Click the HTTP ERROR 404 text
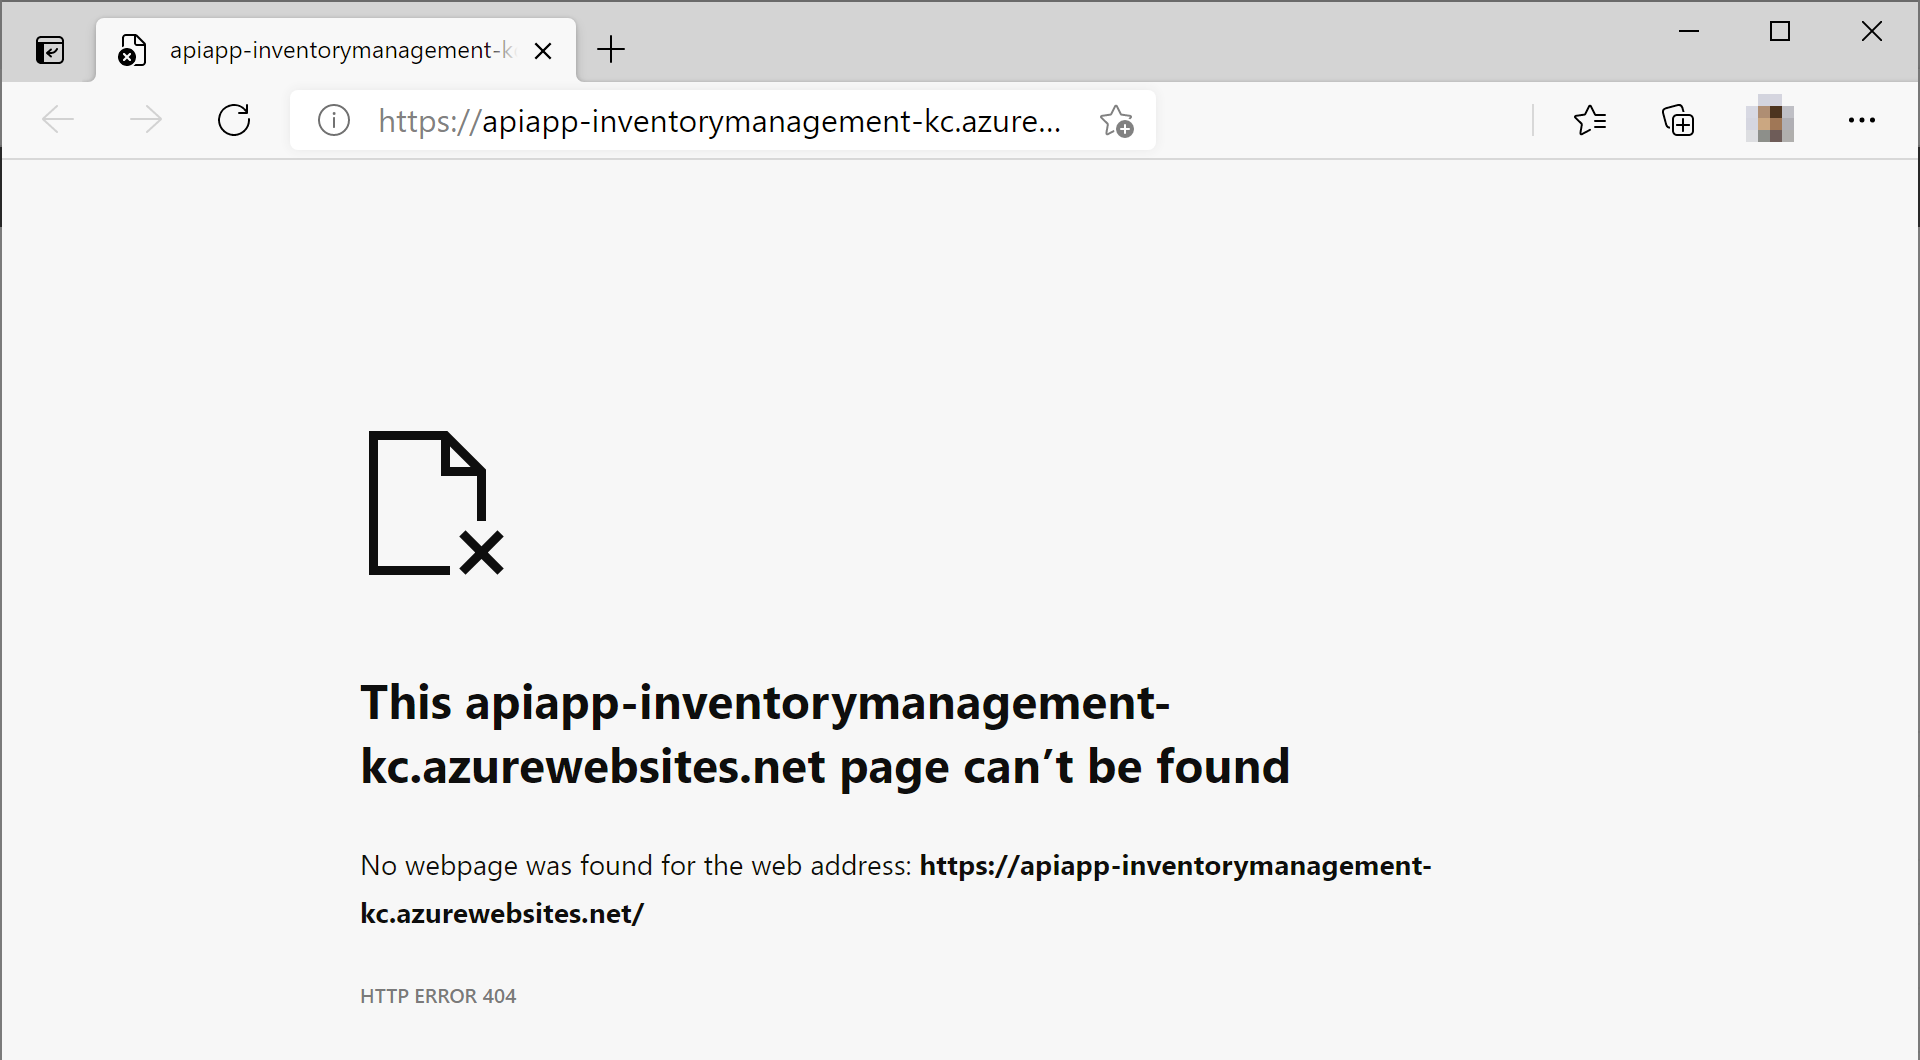This screenshot has width=1920, height=1060. point(438,995)
